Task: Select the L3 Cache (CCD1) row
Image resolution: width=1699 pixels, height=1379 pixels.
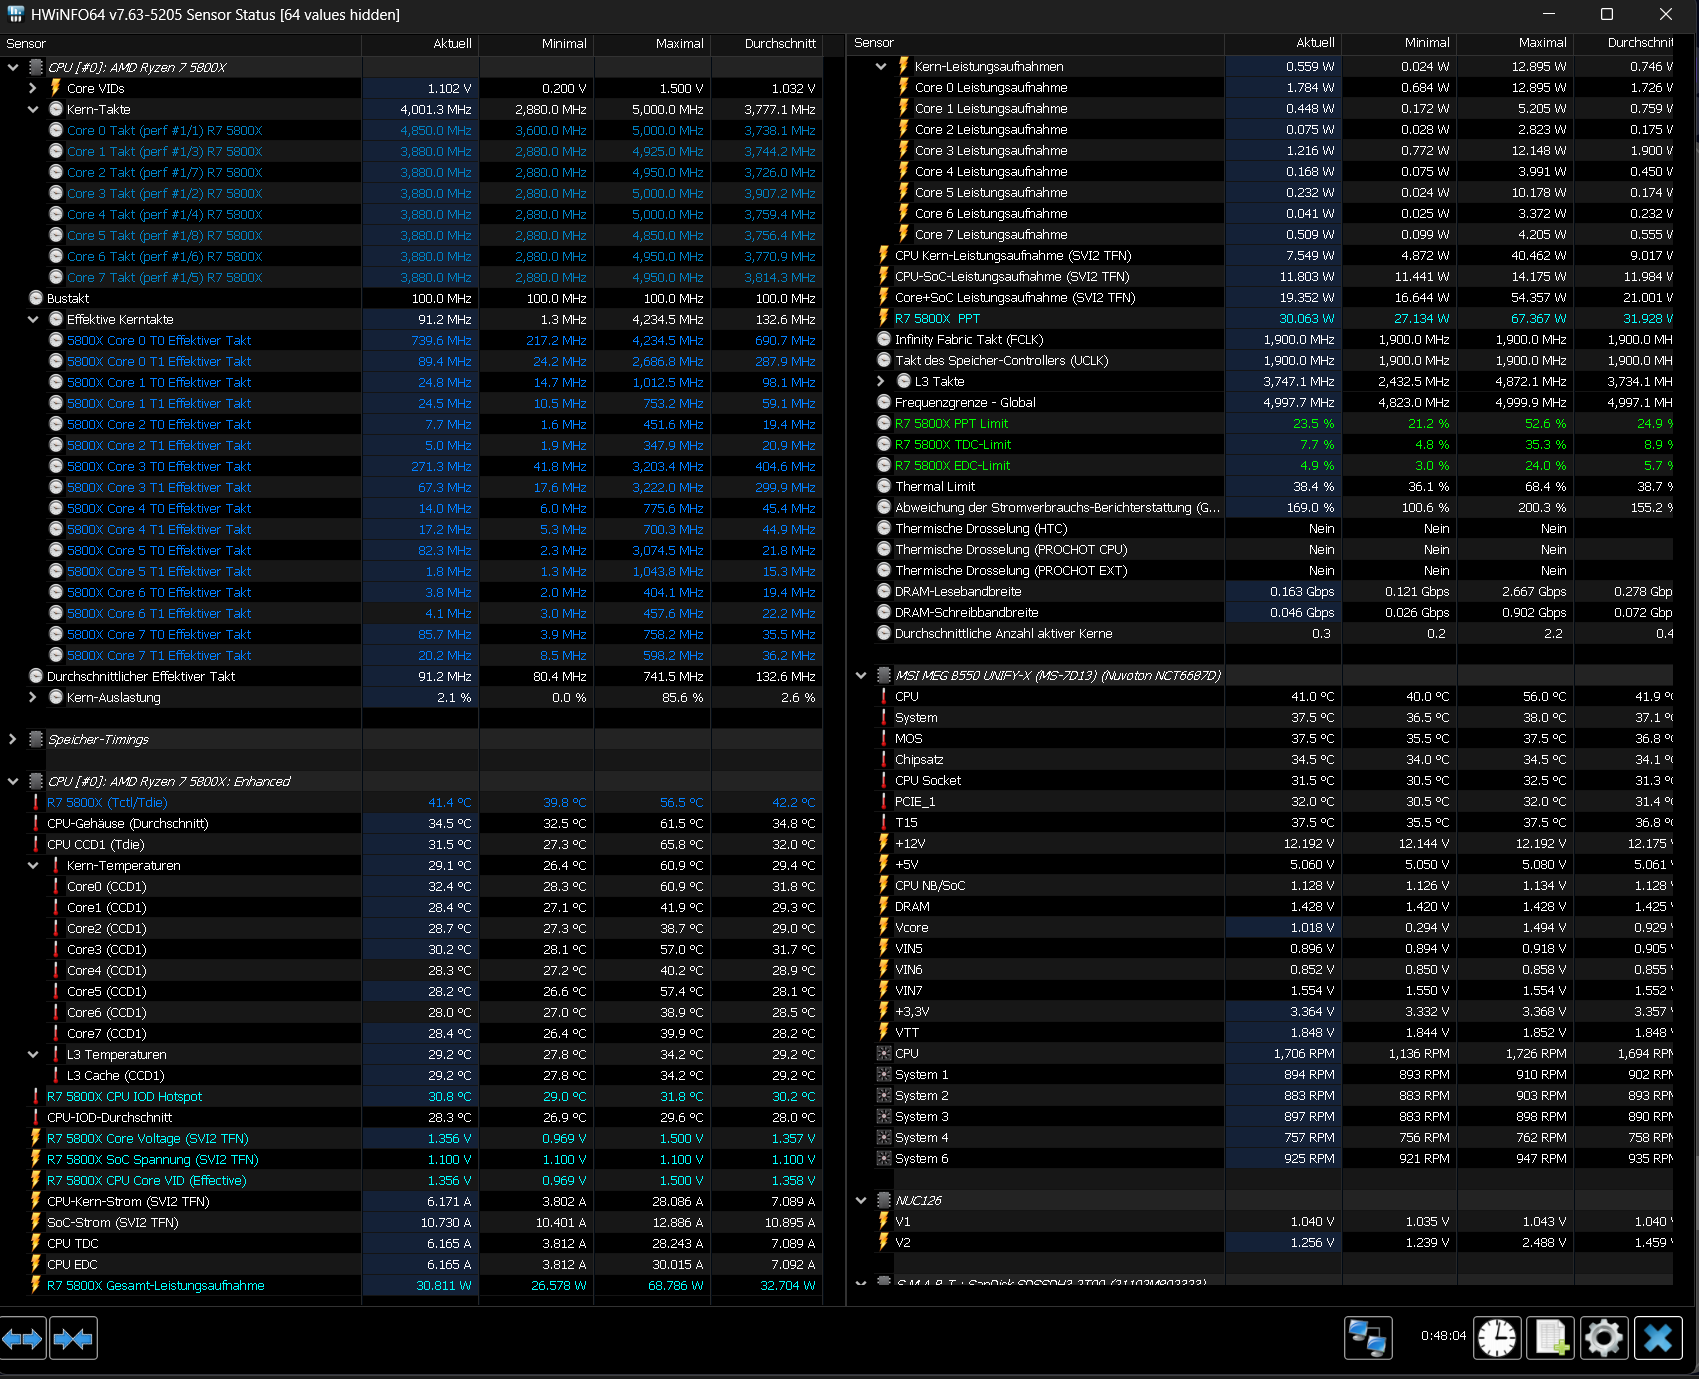Action: pos(411,1075)
